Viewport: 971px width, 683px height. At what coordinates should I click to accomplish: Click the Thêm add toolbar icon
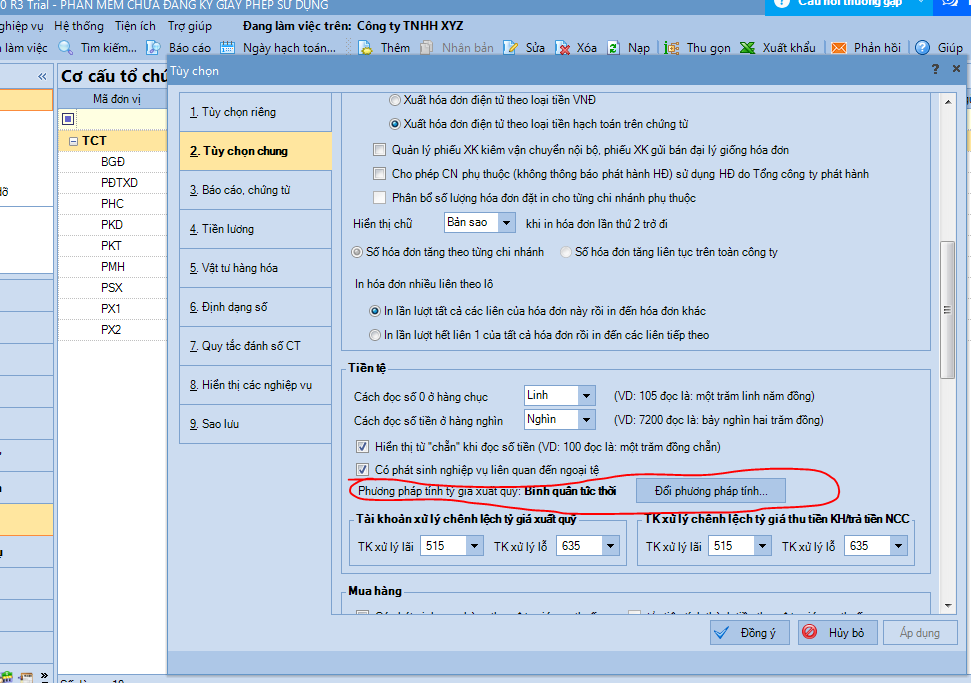pos(366,47)
